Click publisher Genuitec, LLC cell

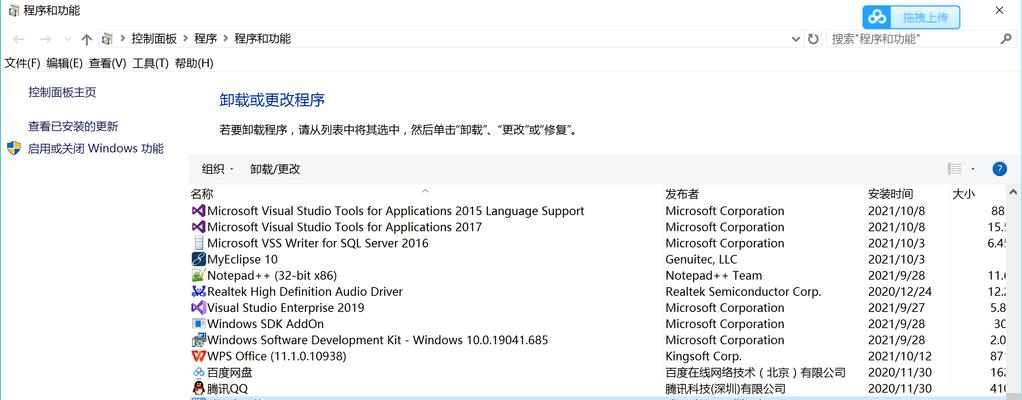(x=701, y=259)
